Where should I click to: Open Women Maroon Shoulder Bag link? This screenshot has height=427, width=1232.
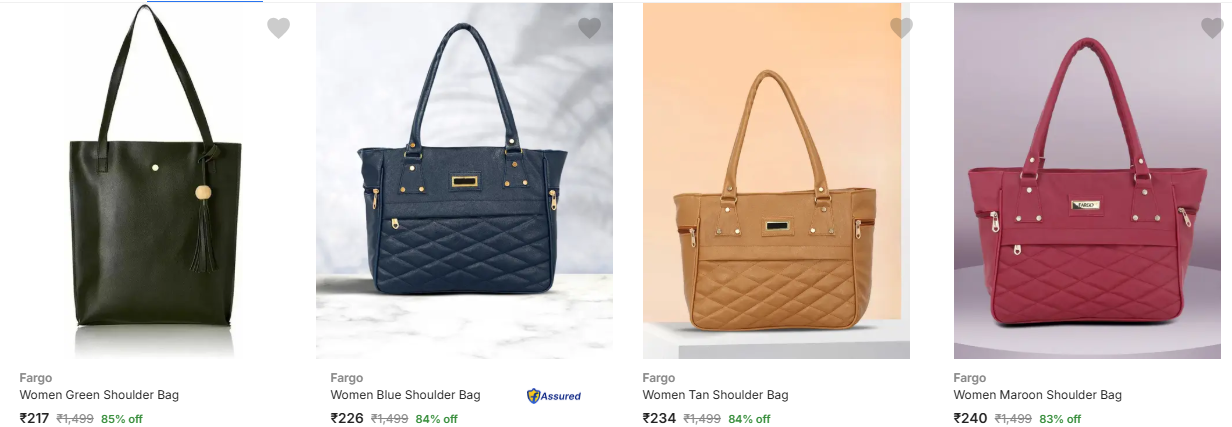click(1038, 395)
